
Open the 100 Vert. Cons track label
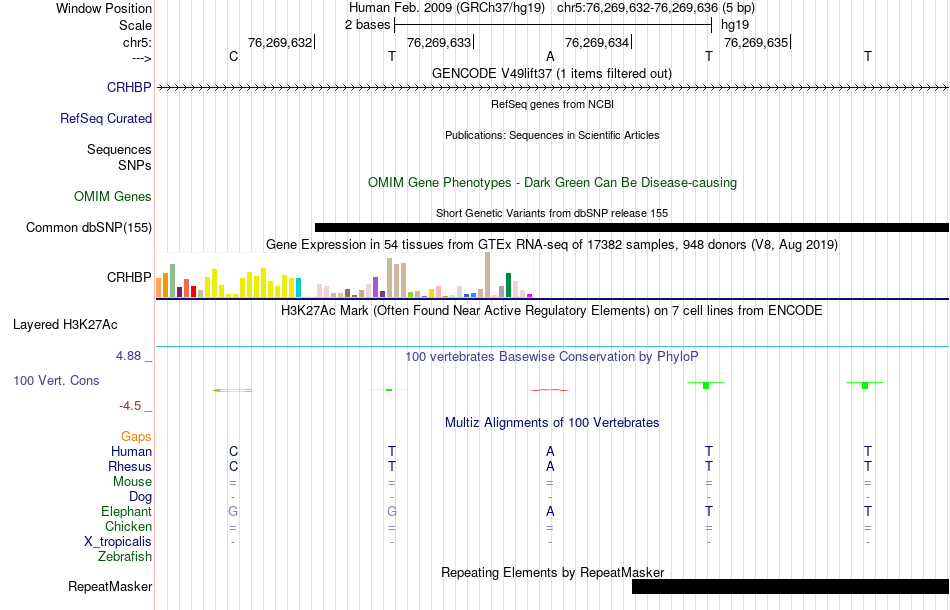pos(56,380)
